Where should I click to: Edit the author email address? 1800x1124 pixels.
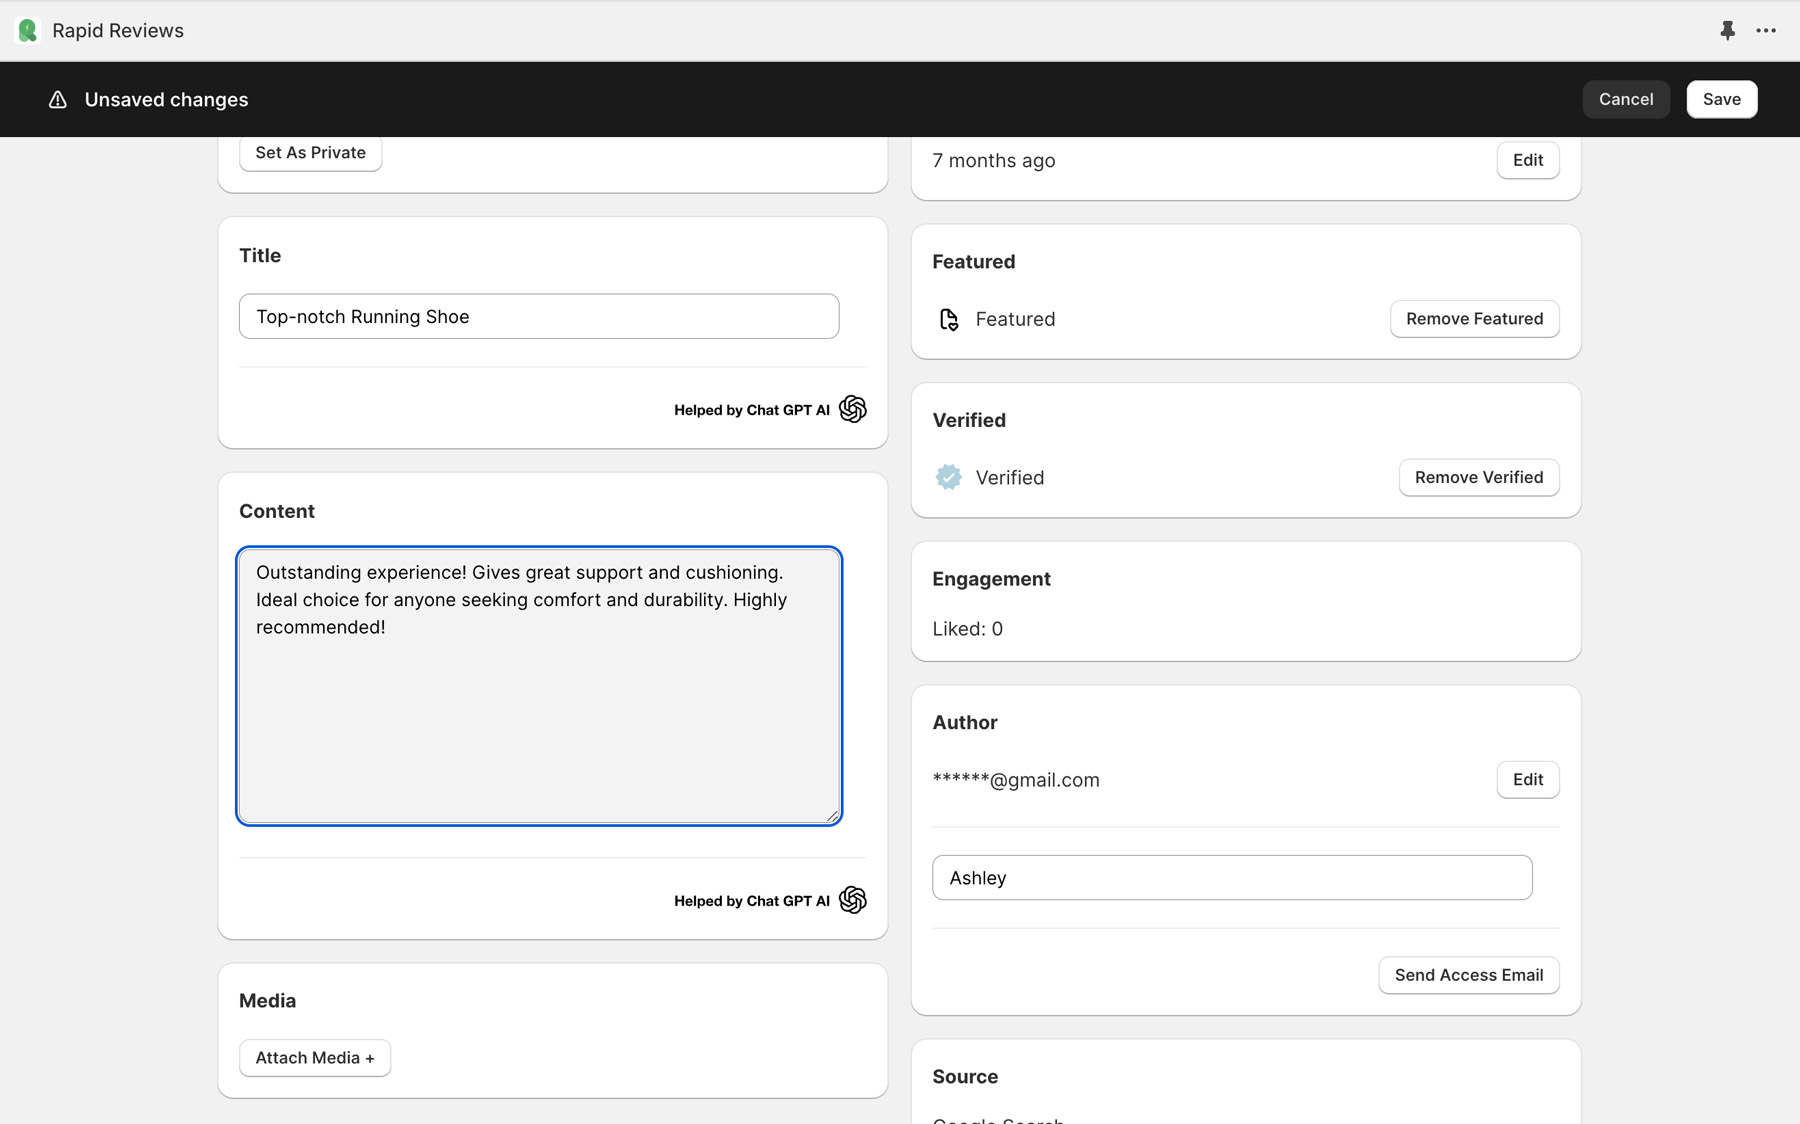[x=1527, y=780]
